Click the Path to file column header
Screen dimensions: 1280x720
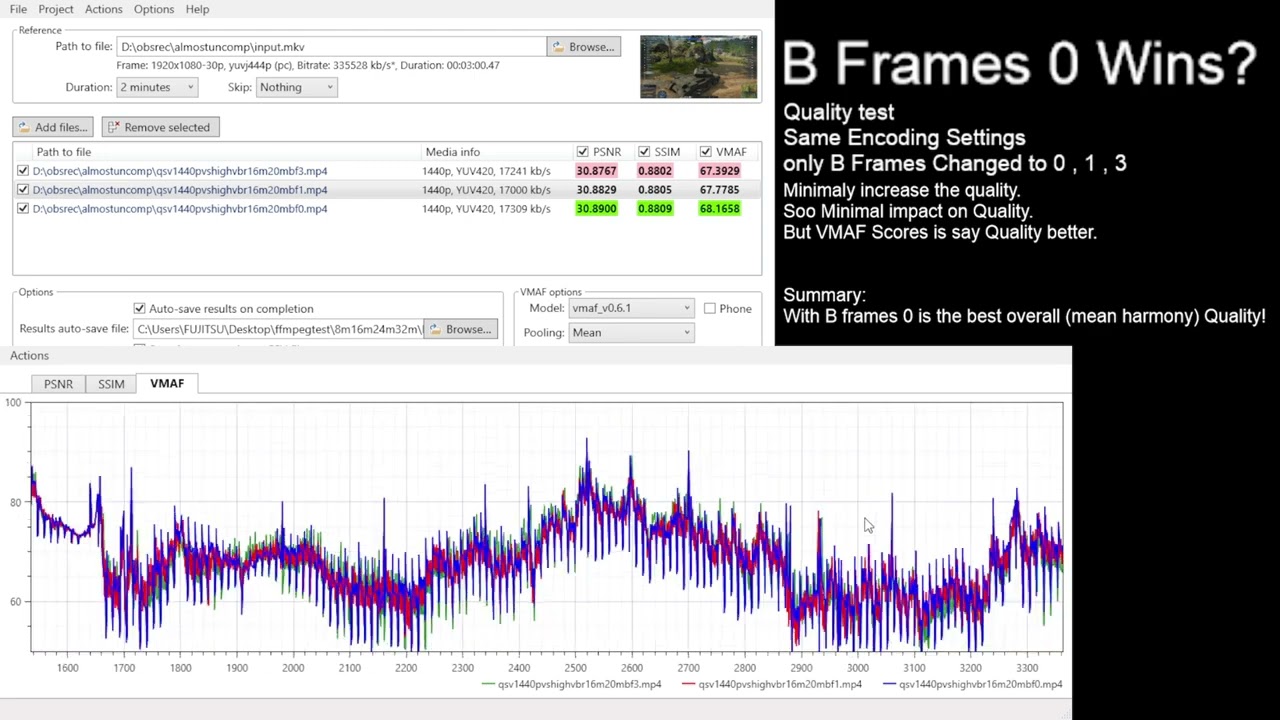pos(63,152)
